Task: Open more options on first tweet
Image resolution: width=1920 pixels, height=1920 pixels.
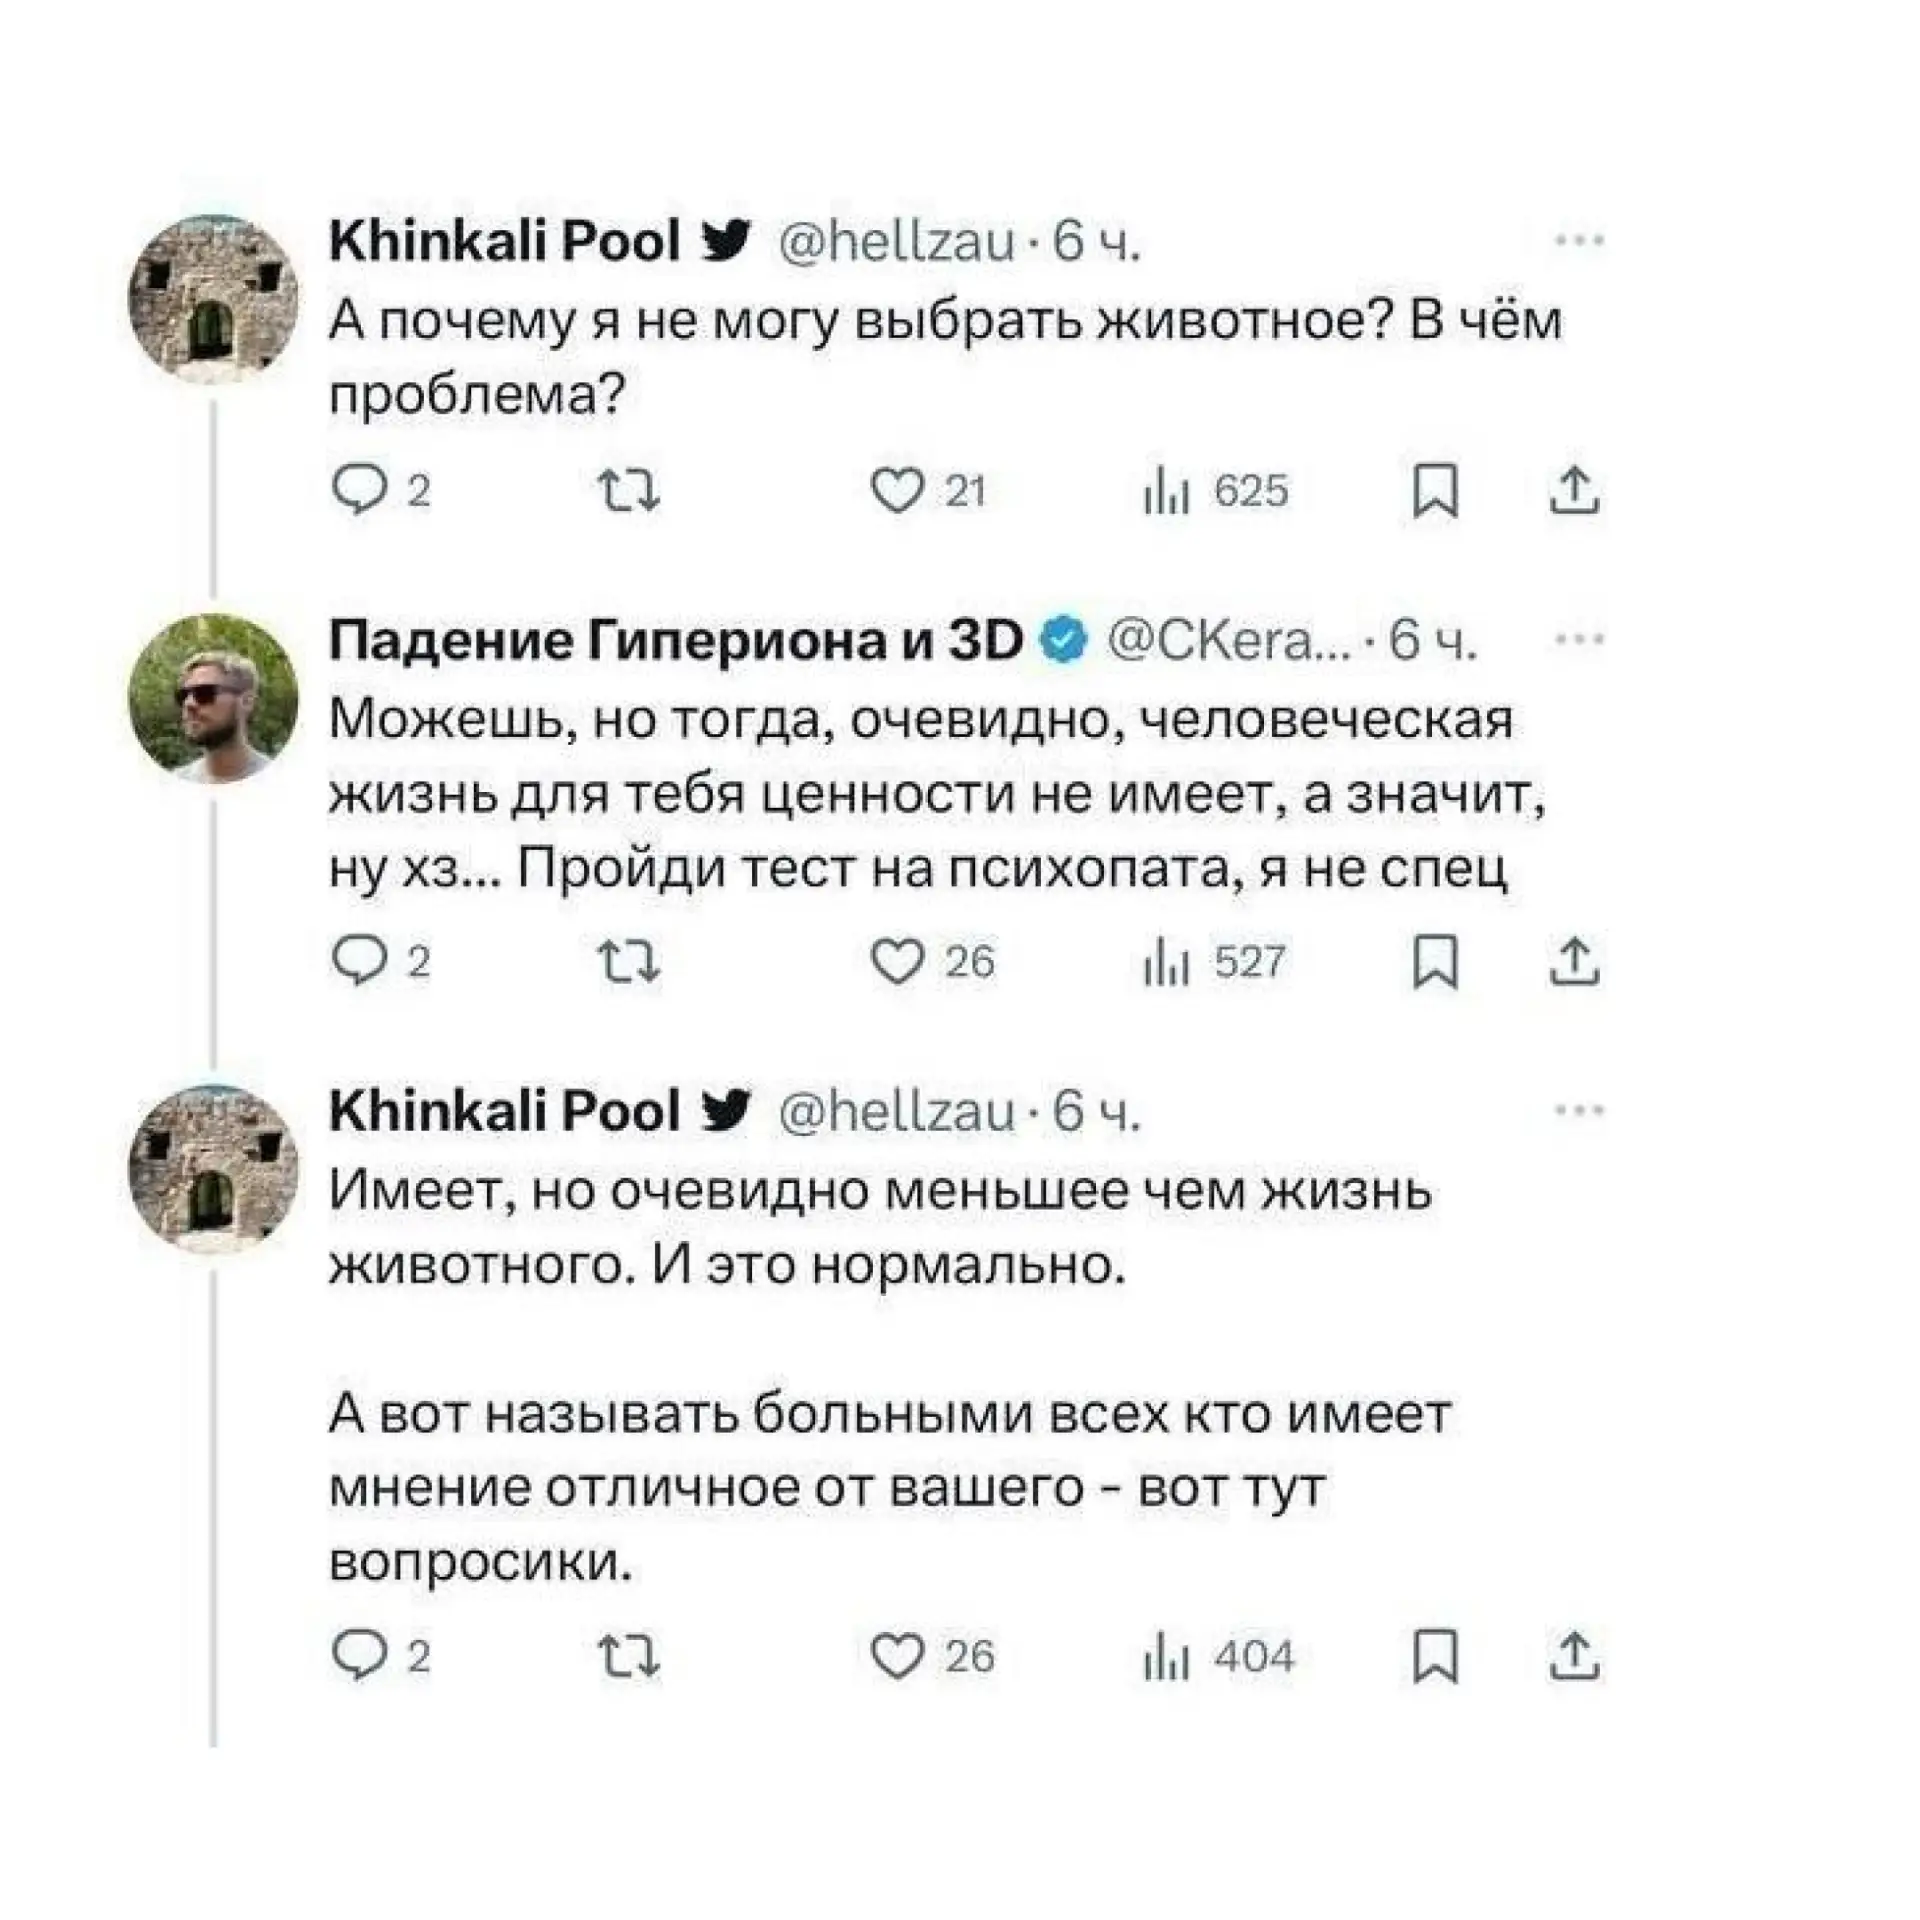Action: click(x=1580, y=240)
